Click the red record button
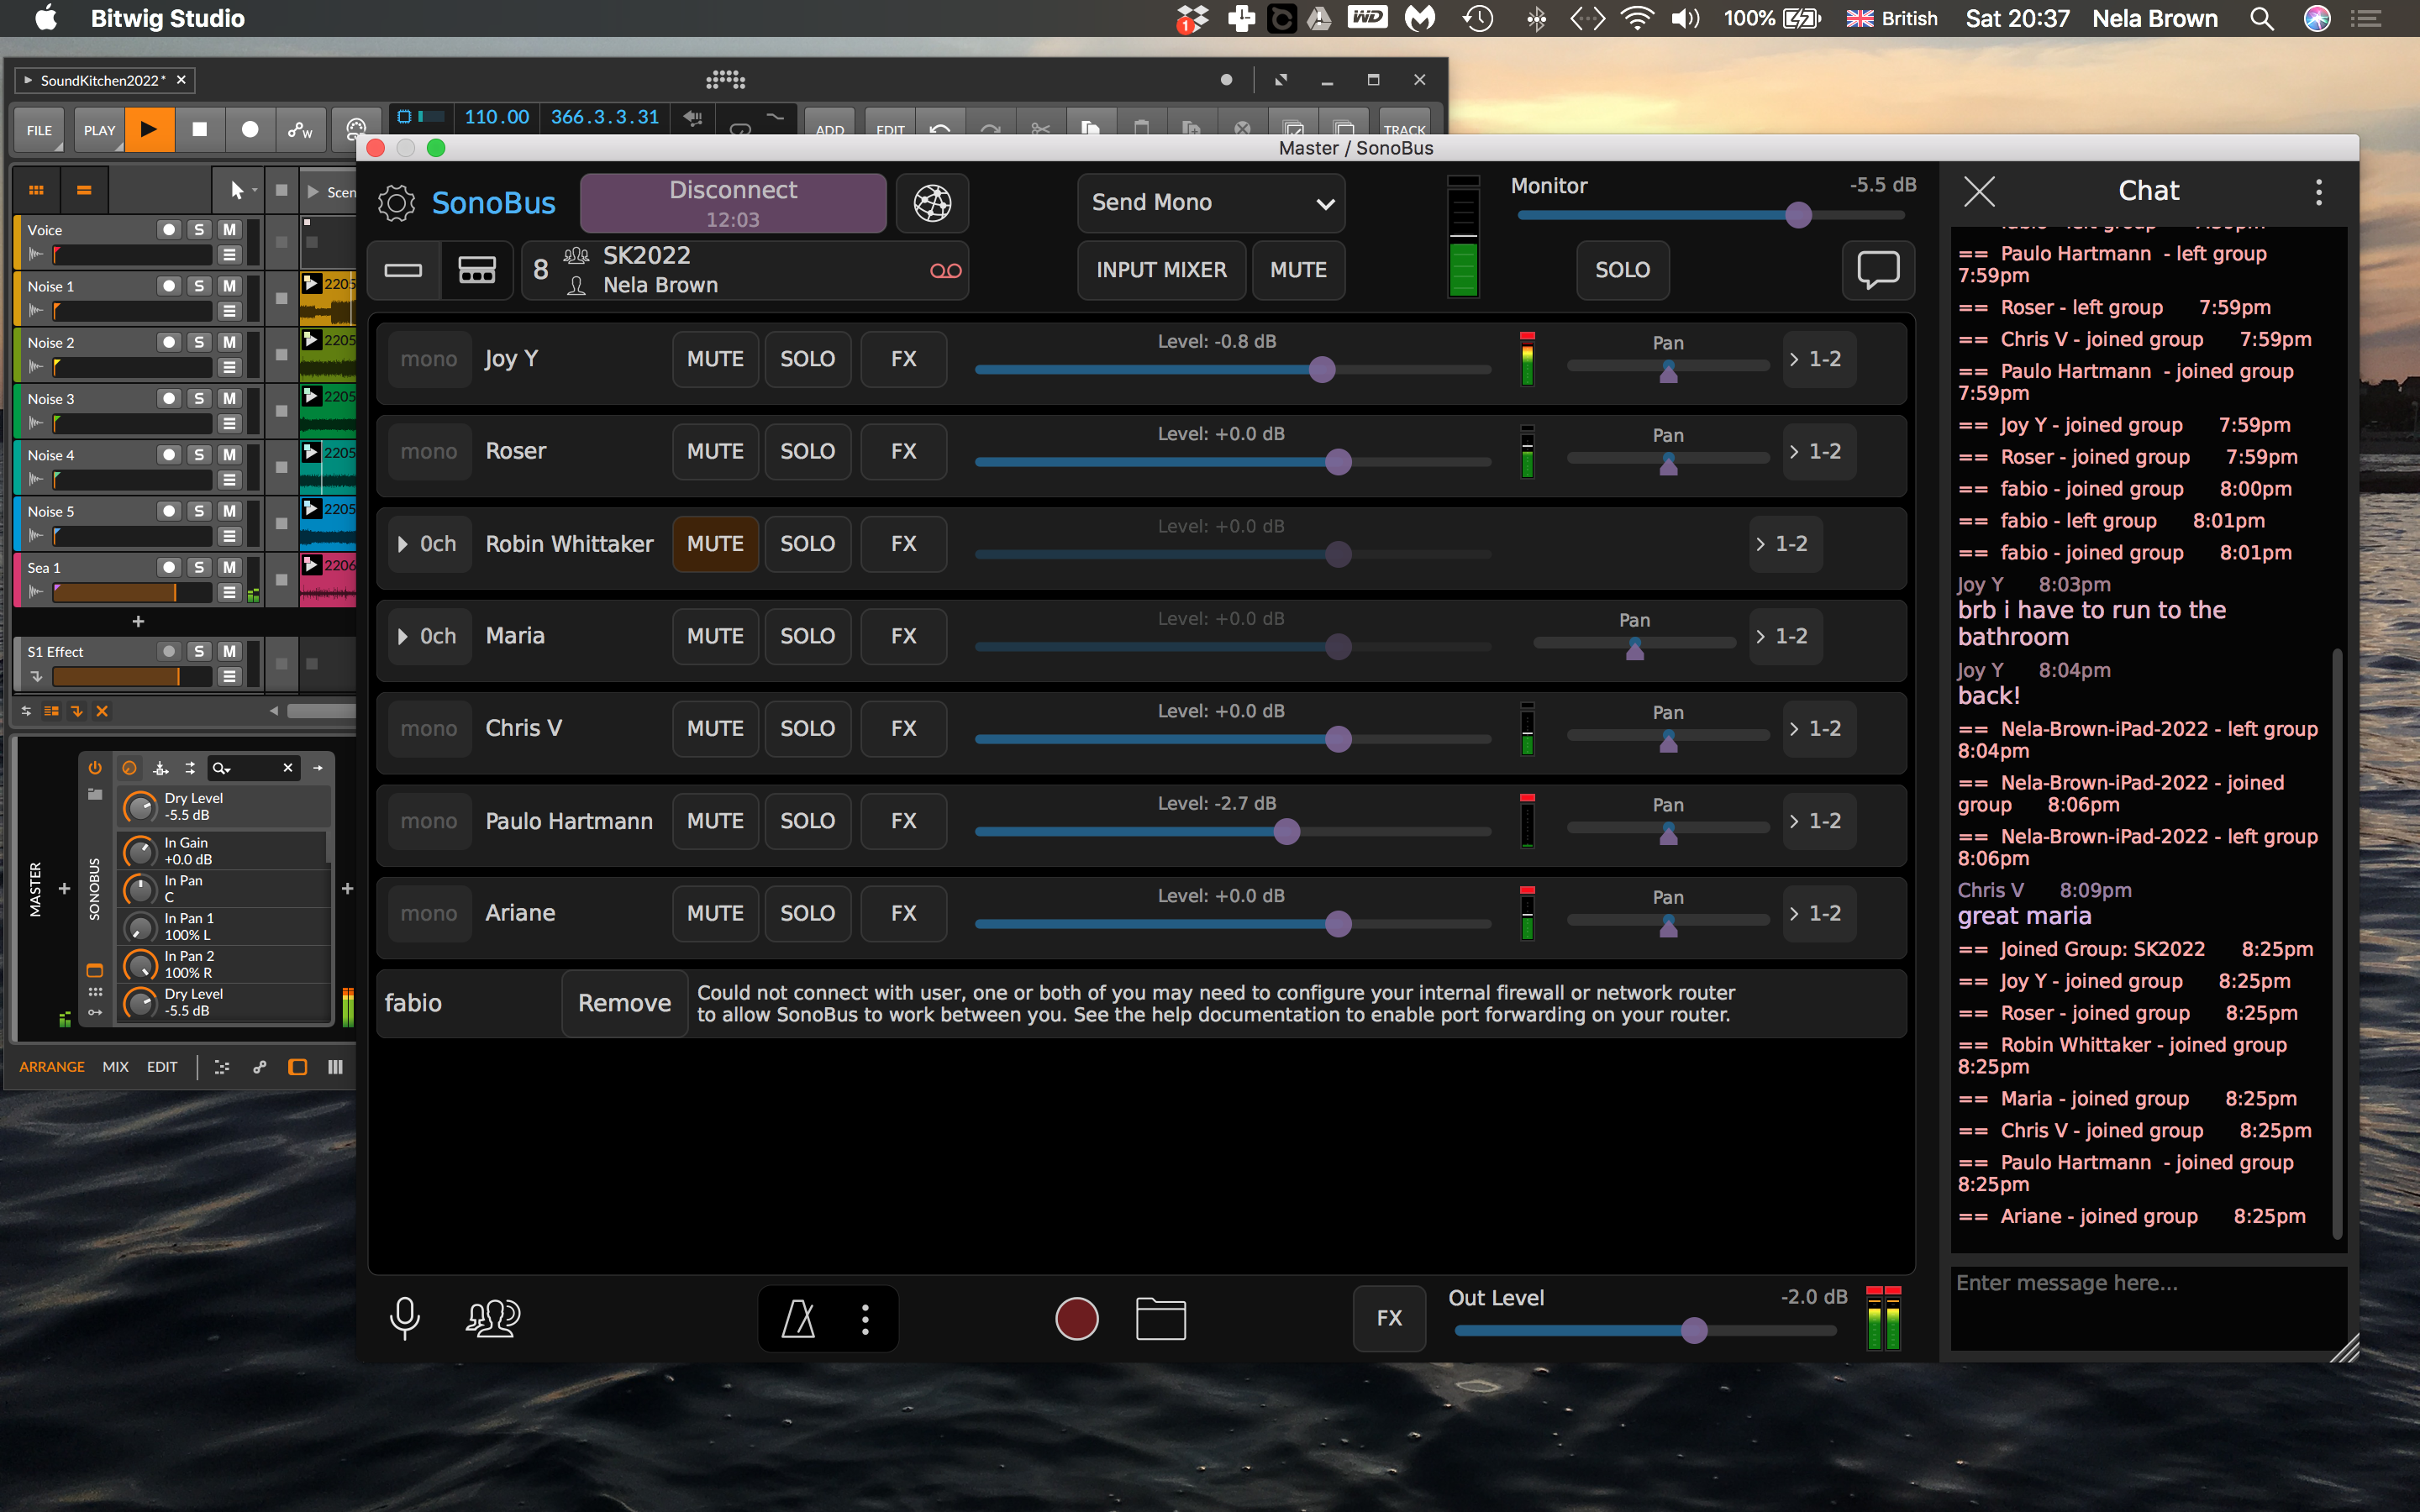Screen dimensions: 2420x1512 click(1076, 1319)
